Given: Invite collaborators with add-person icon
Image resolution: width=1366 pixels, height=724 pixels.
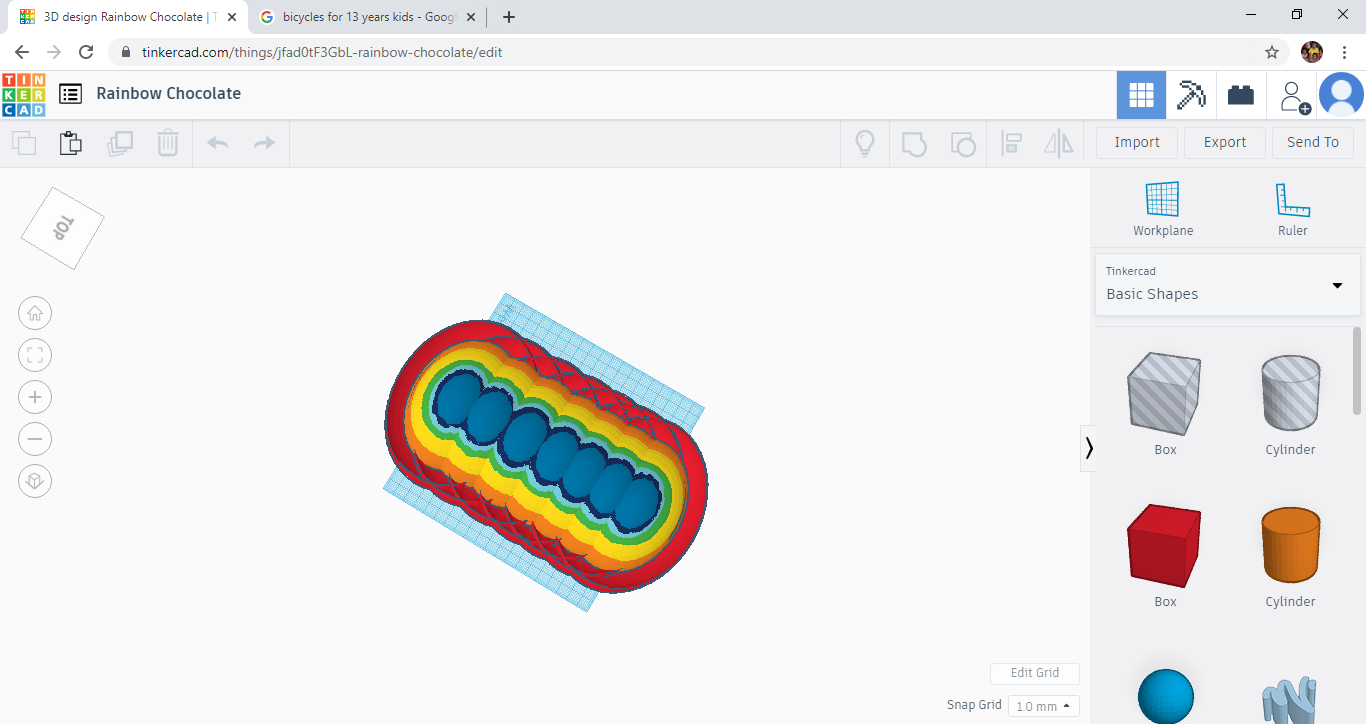Looking at the screenshot, I should click(1293, 96).
